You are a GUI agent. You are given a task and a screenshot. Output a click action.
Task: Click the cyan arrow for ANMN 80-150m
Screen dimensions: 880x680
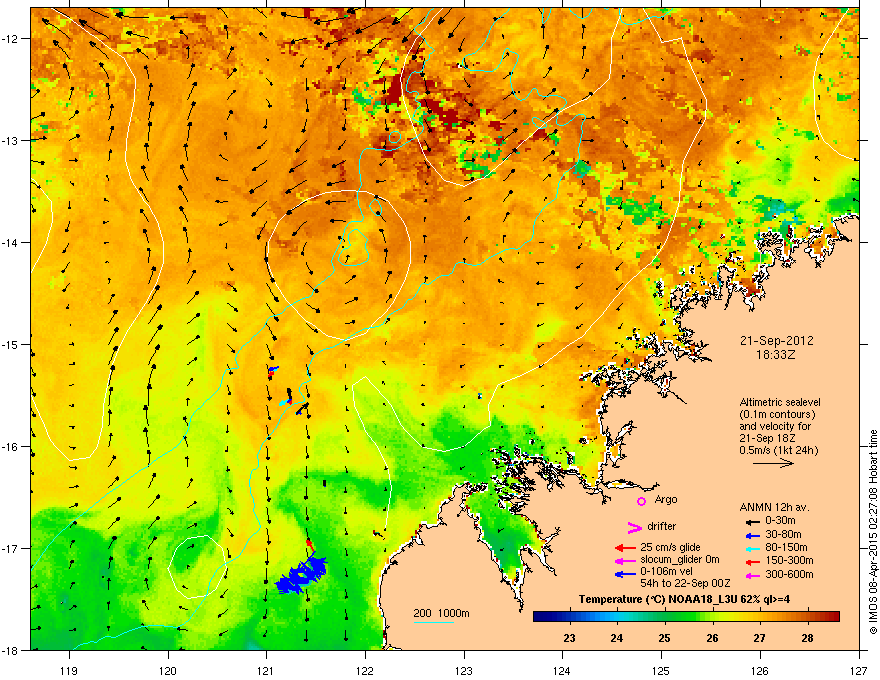point(751,548)
